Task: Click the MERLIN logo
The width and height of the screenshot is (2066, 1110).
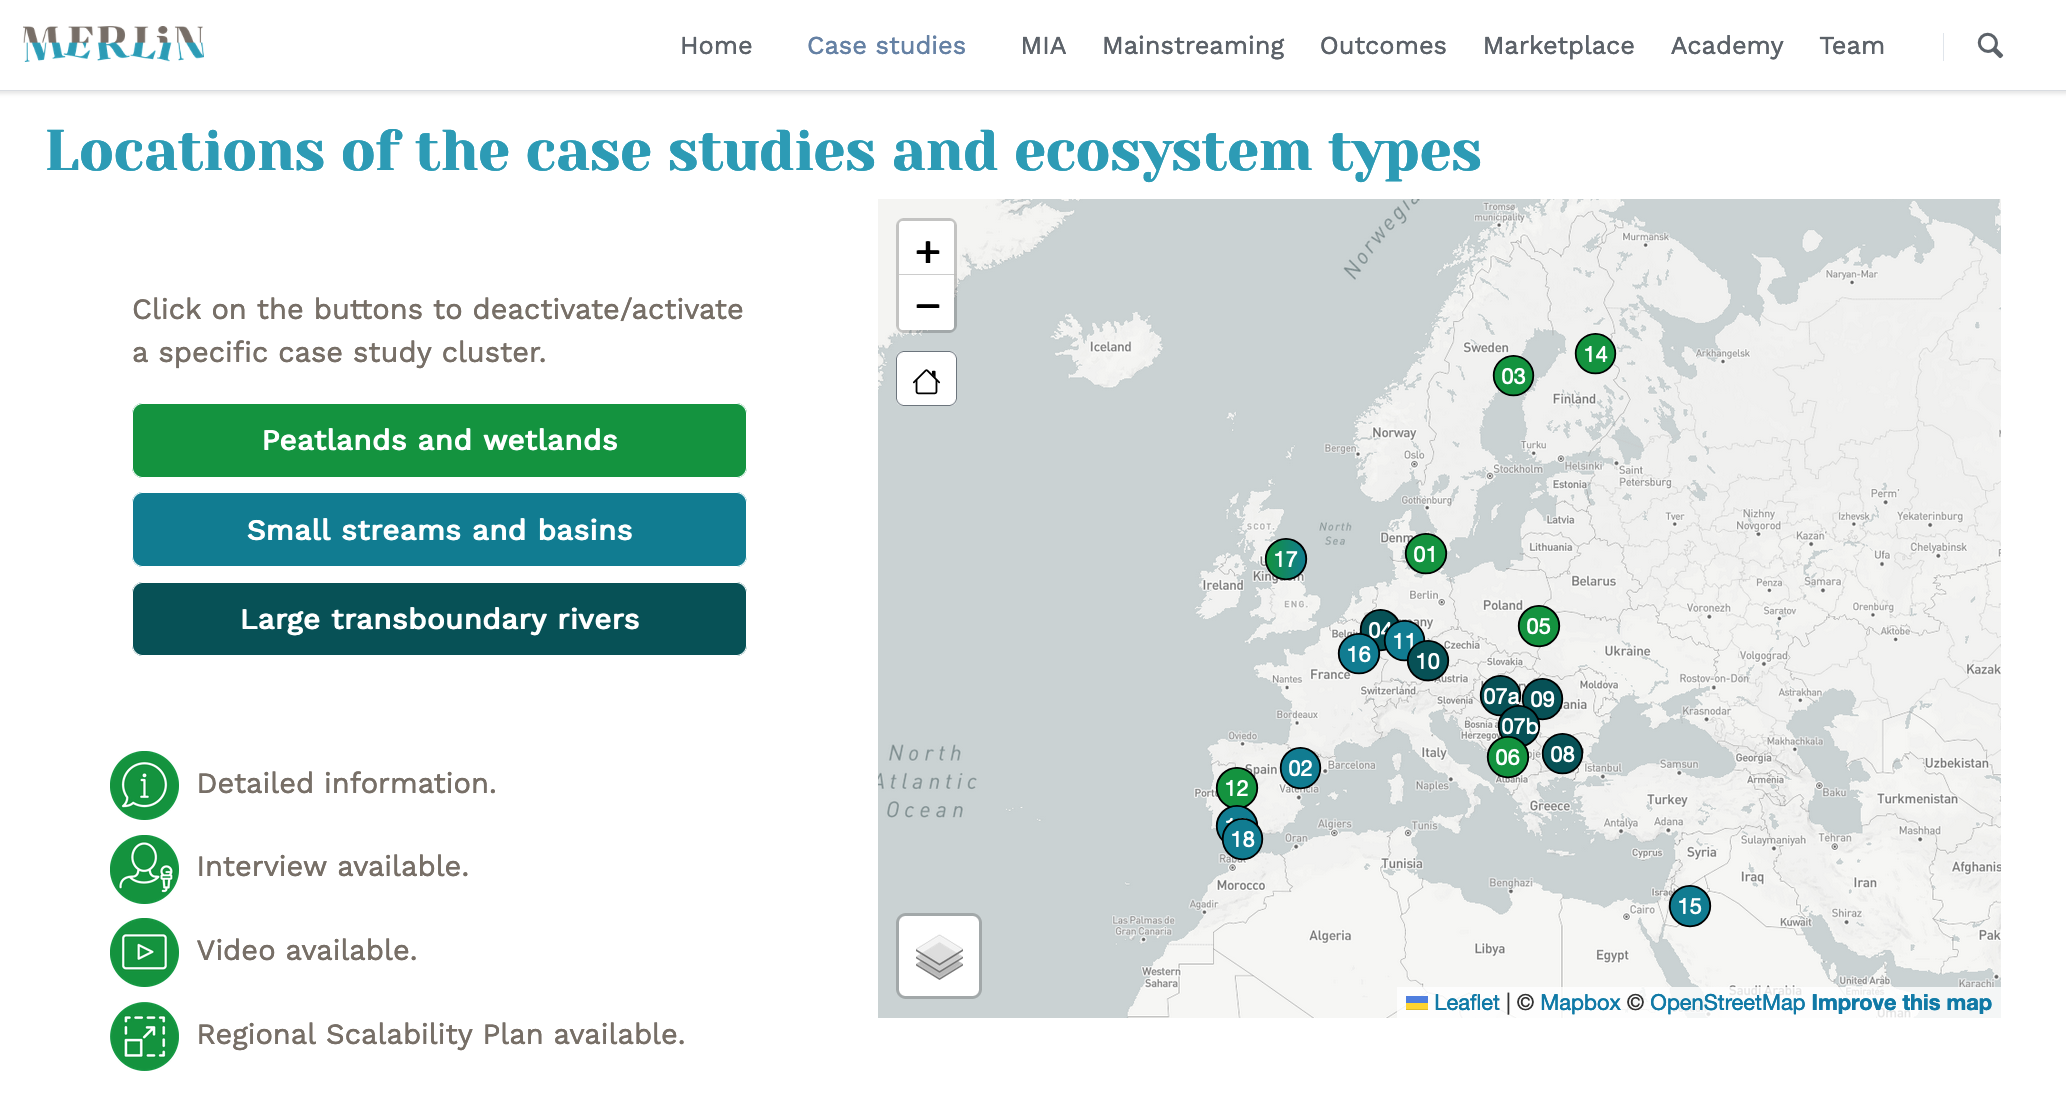Action: coord(113,43)
